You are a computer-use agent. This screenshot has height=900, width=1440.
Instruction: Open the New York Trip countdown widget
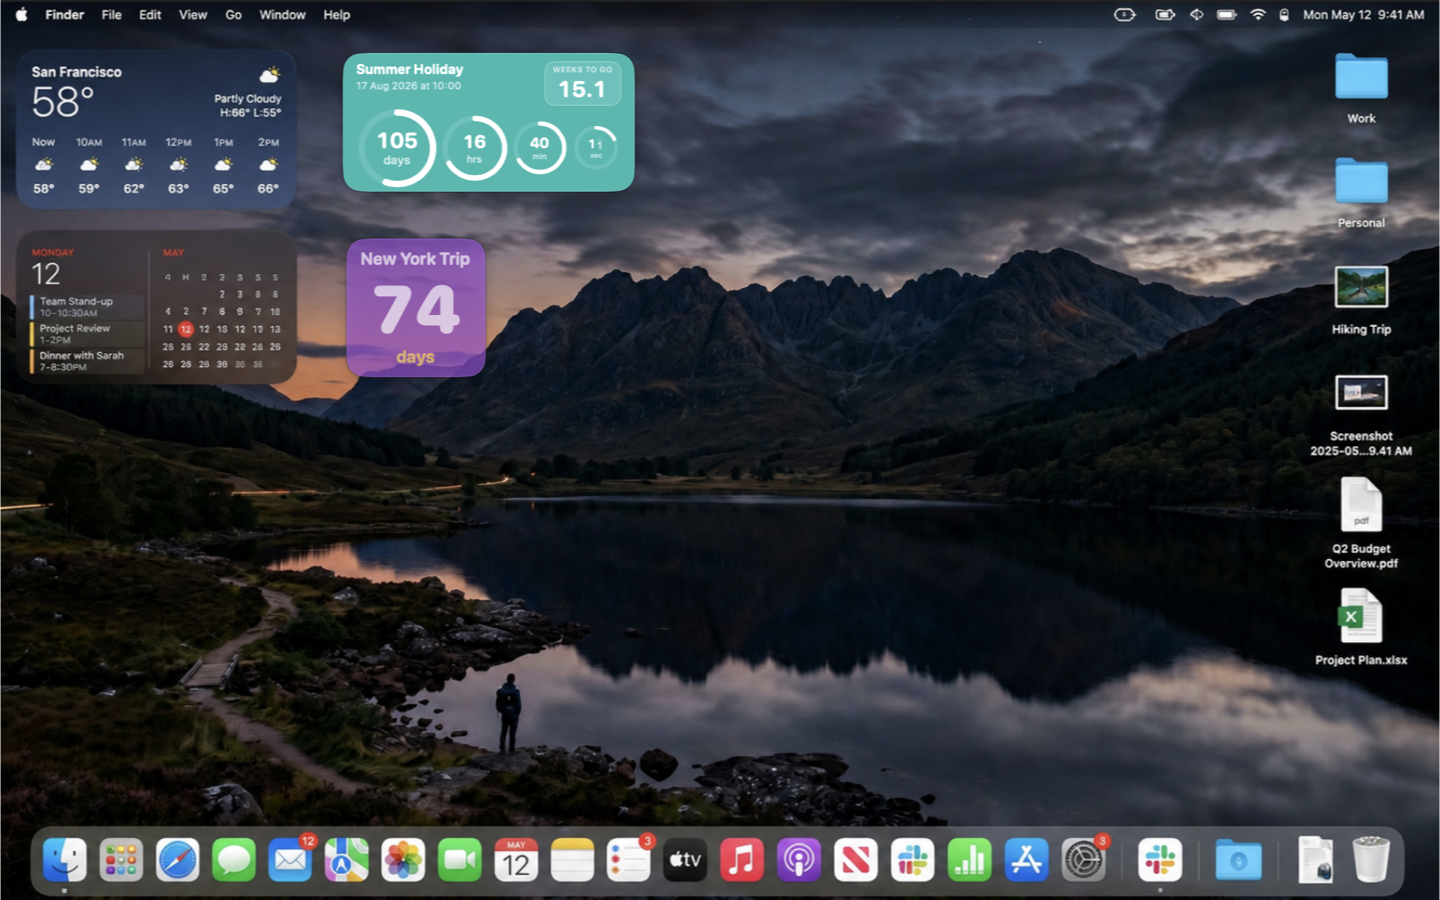[416, 308]
